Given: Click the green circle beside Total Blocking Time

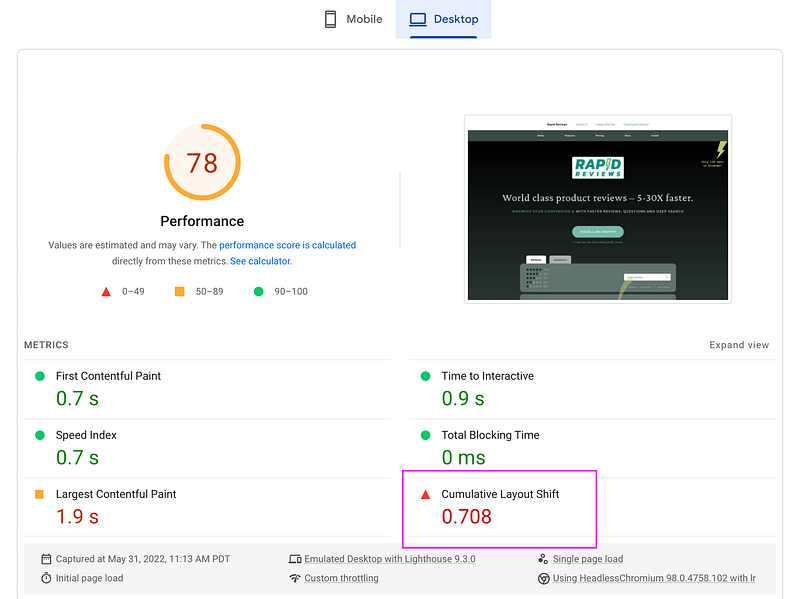Looking at the screenshot, I should pos(425,435).
